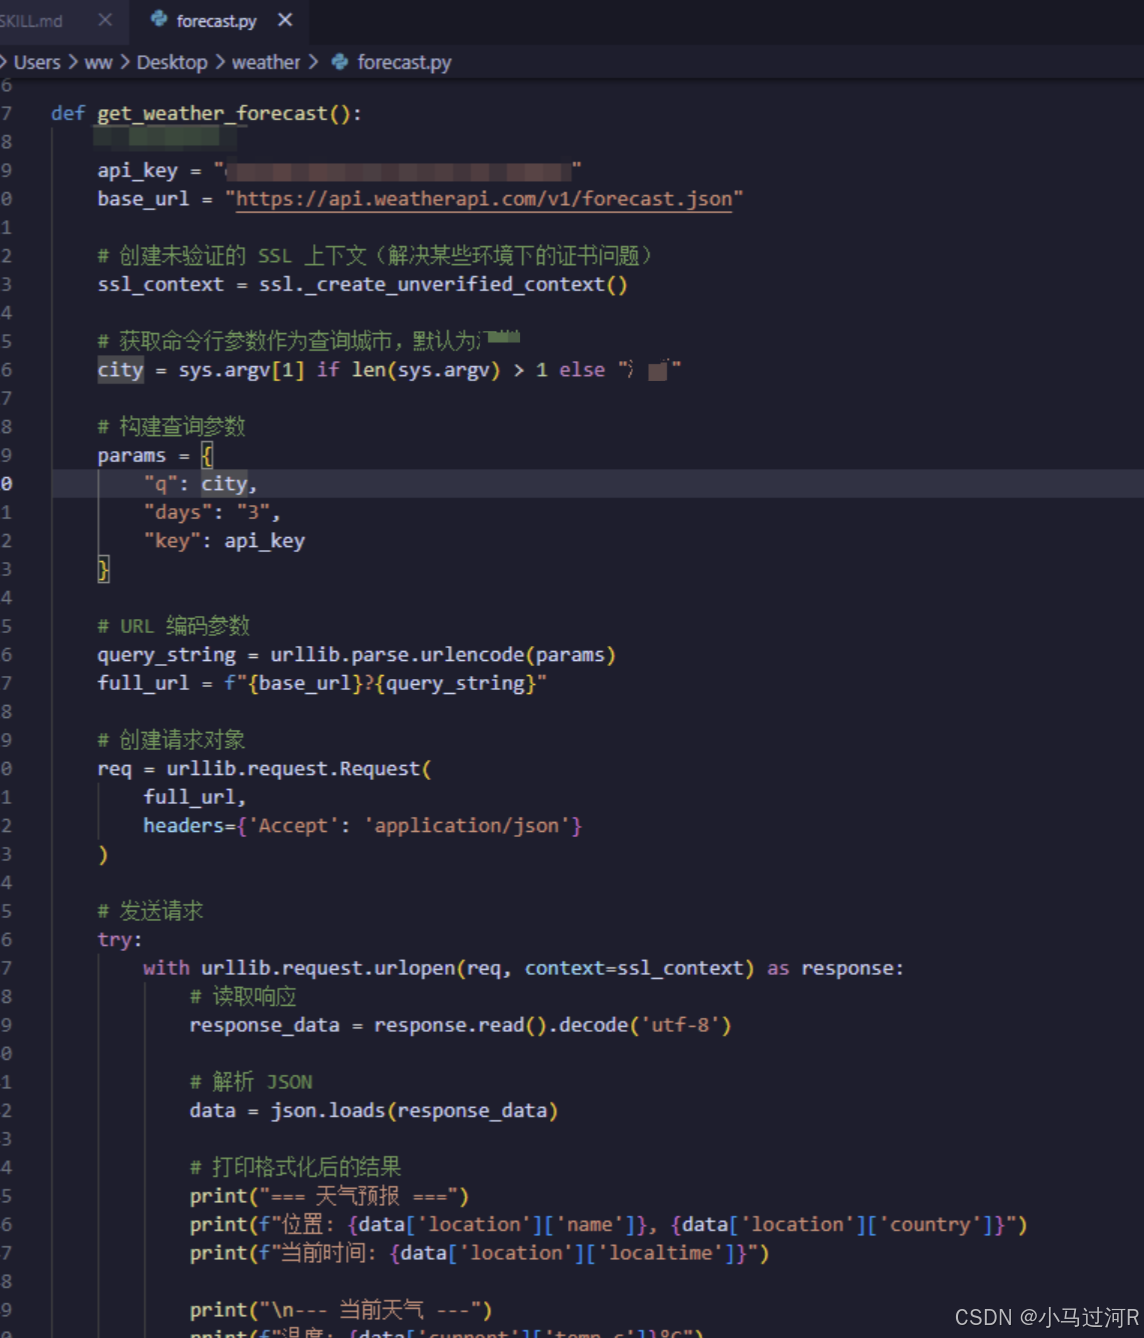Click the comment '# 发送请求'
The width and height of the screenshot is (1144, 1338).
(150, 911)
